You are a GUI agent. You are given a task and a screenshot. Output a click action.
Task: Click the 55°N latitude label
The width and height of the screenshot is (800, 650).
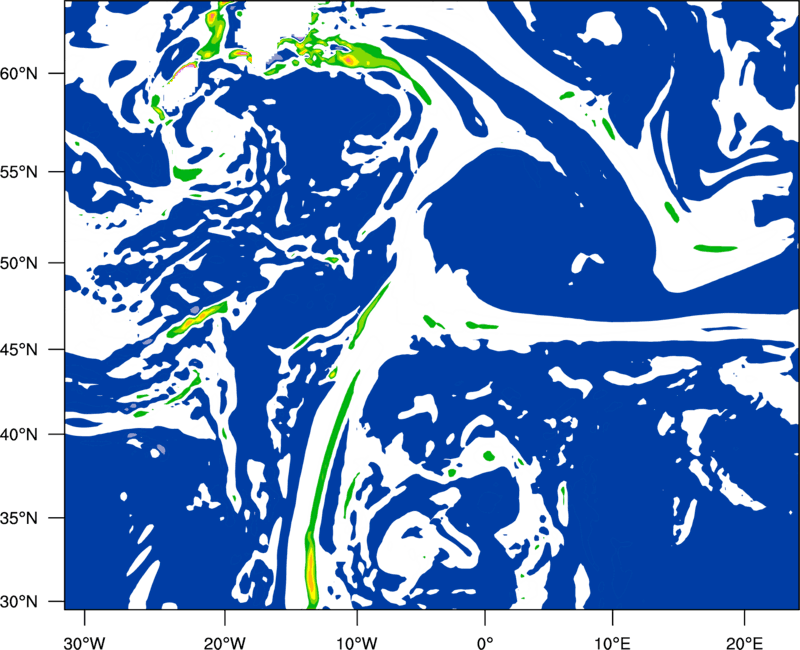pos(19,172)
